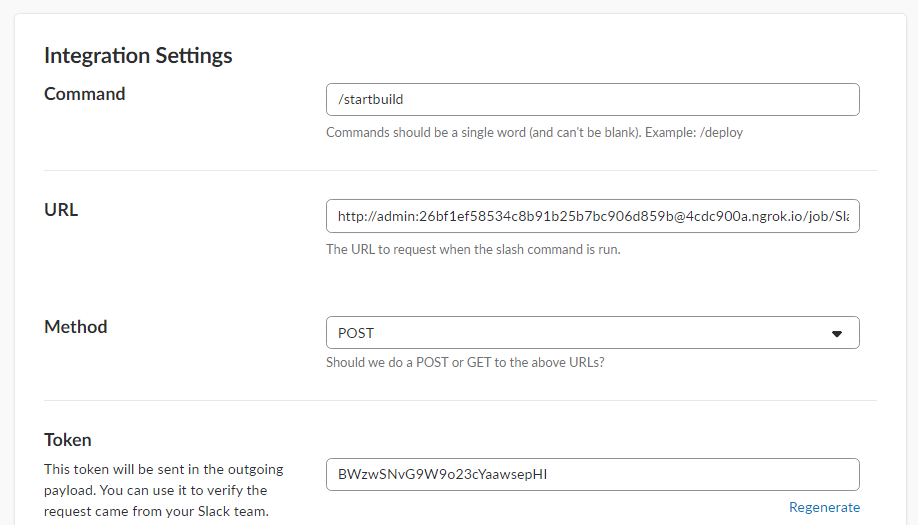Click the /deploy example text
The image size is (918, 525).
coord(720,132)
